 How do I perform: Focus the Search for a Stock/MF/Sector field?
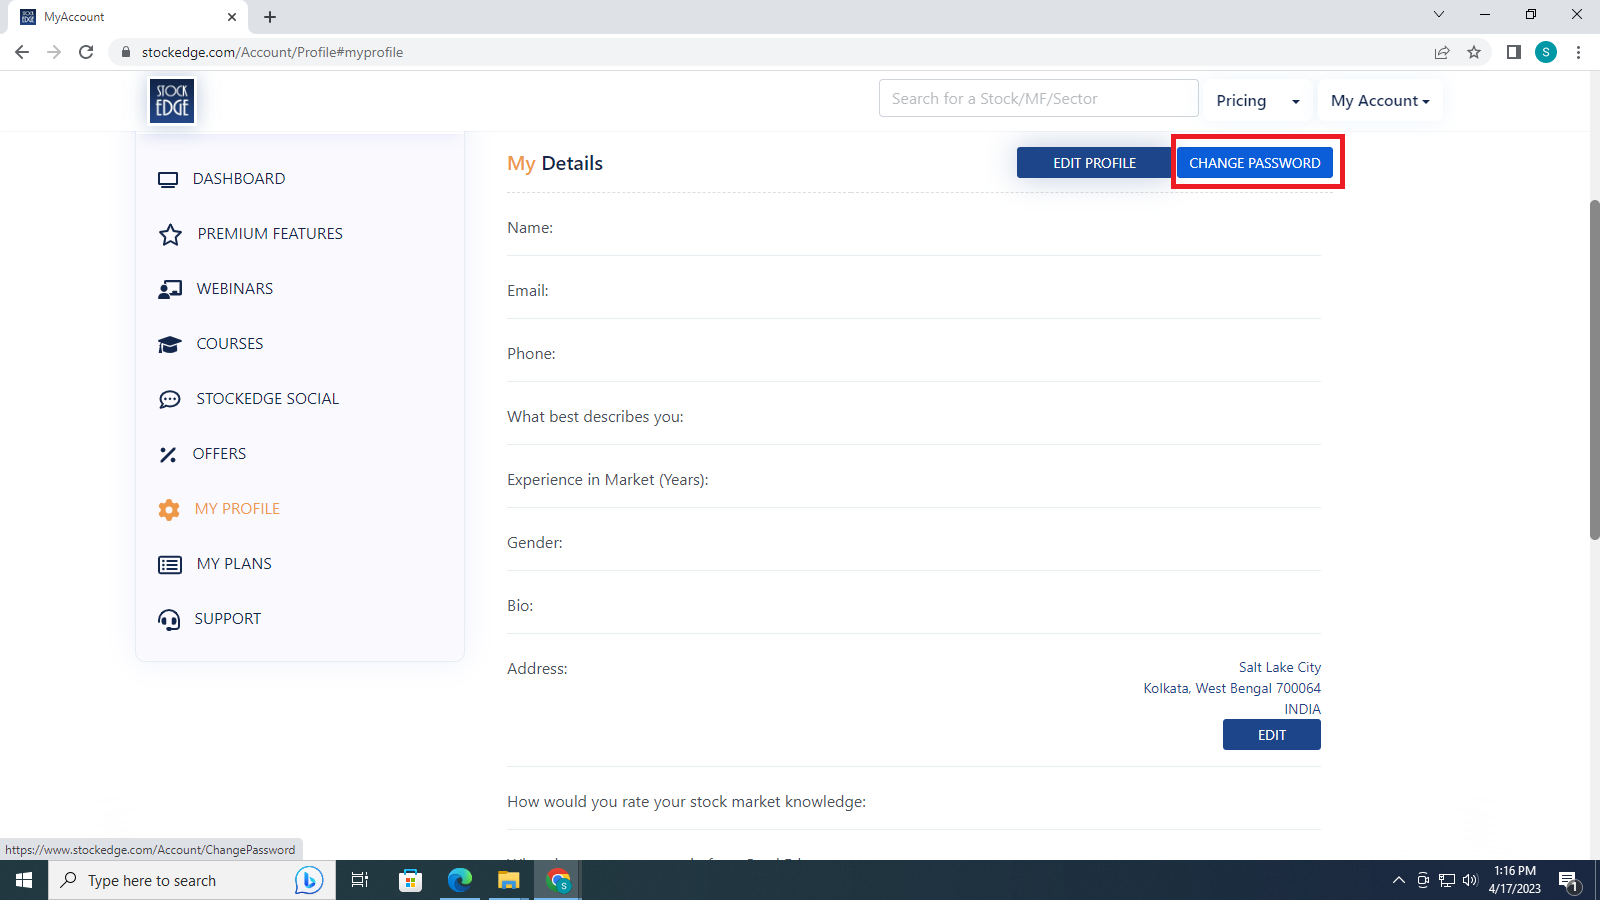[1038, 99]
